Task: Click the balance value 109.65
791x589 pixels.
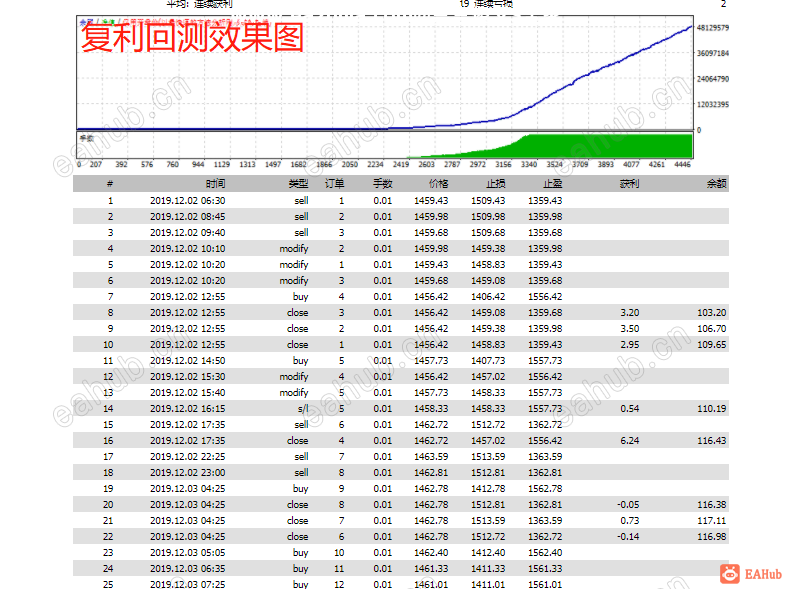Action: [x=712, y=345]
